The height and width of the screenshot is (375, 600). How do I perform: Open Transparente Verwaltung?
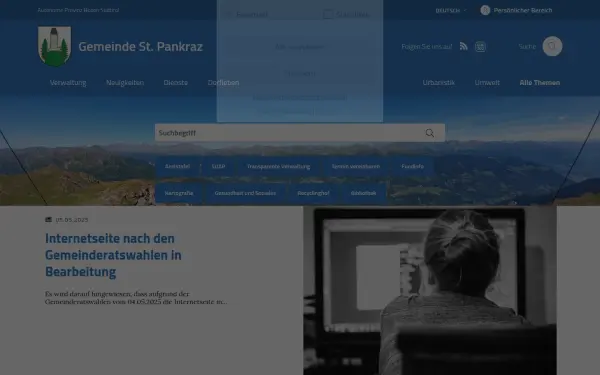click(x=279, y=166)
